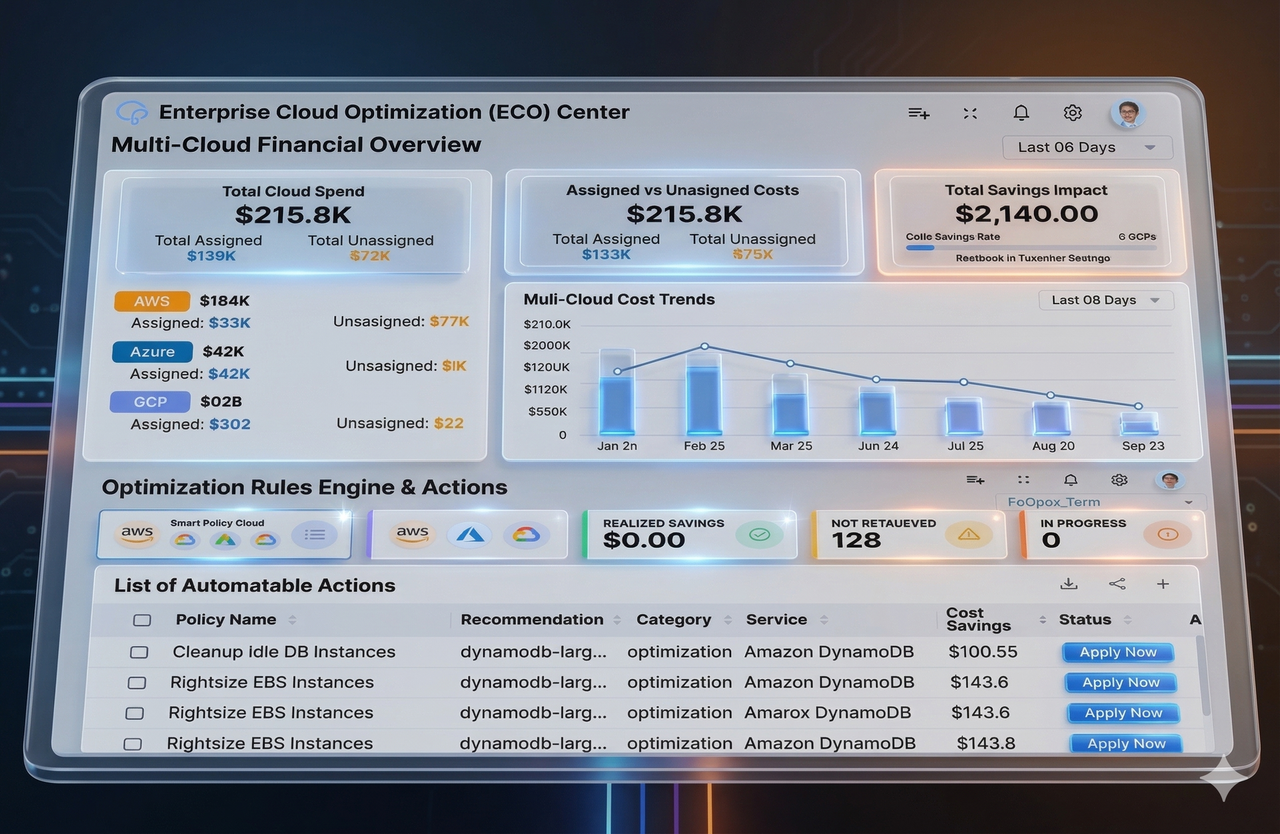
Task: Share the automatable actions list
Action: click(1117, 583)
